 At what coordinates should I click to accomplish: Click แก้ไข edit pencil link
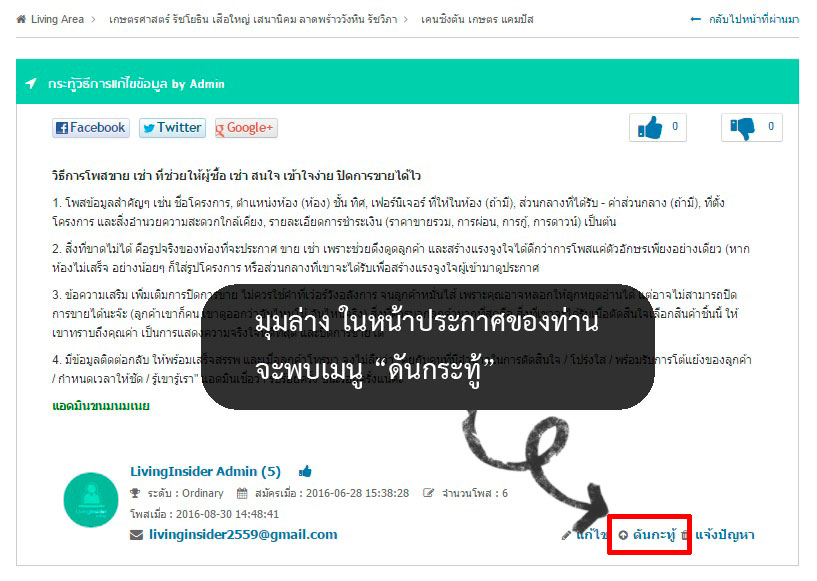click(x=586, y=535)
